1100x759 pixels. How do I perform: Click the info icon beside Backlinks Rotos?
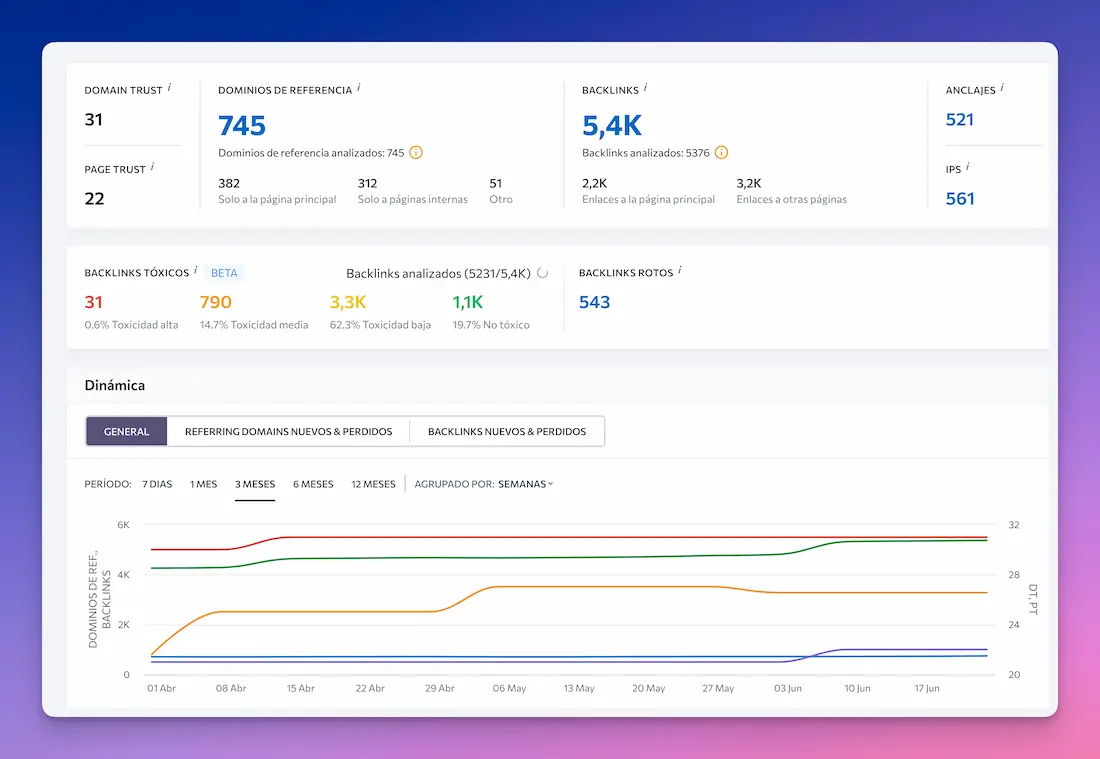tap(679, 271)
